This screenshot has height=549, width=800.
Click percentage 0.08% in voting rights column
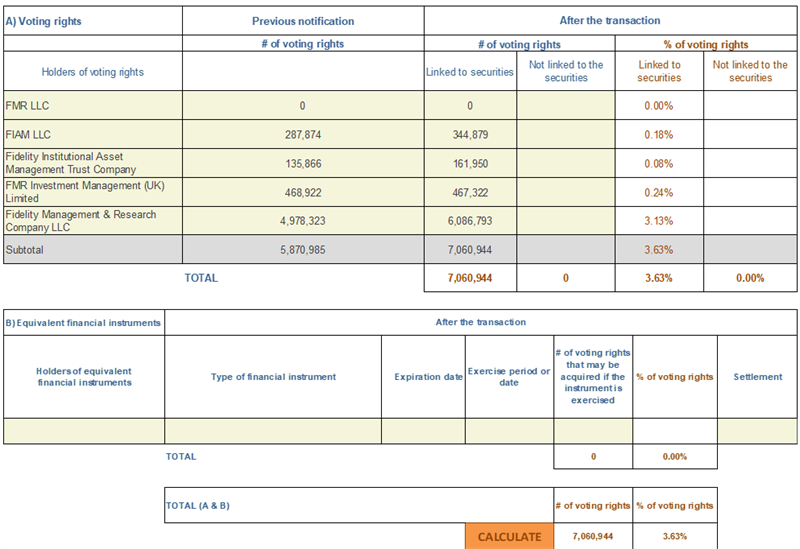[x=659, y=163]
